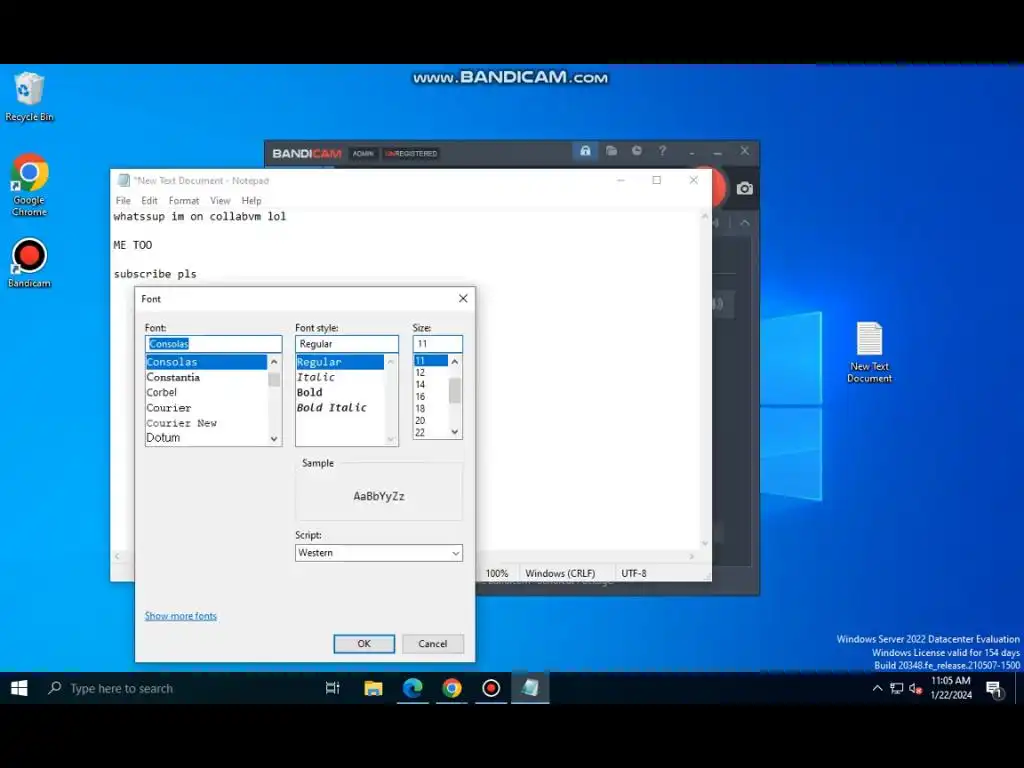Select Dotum in the font list

[x=206, y=438]
